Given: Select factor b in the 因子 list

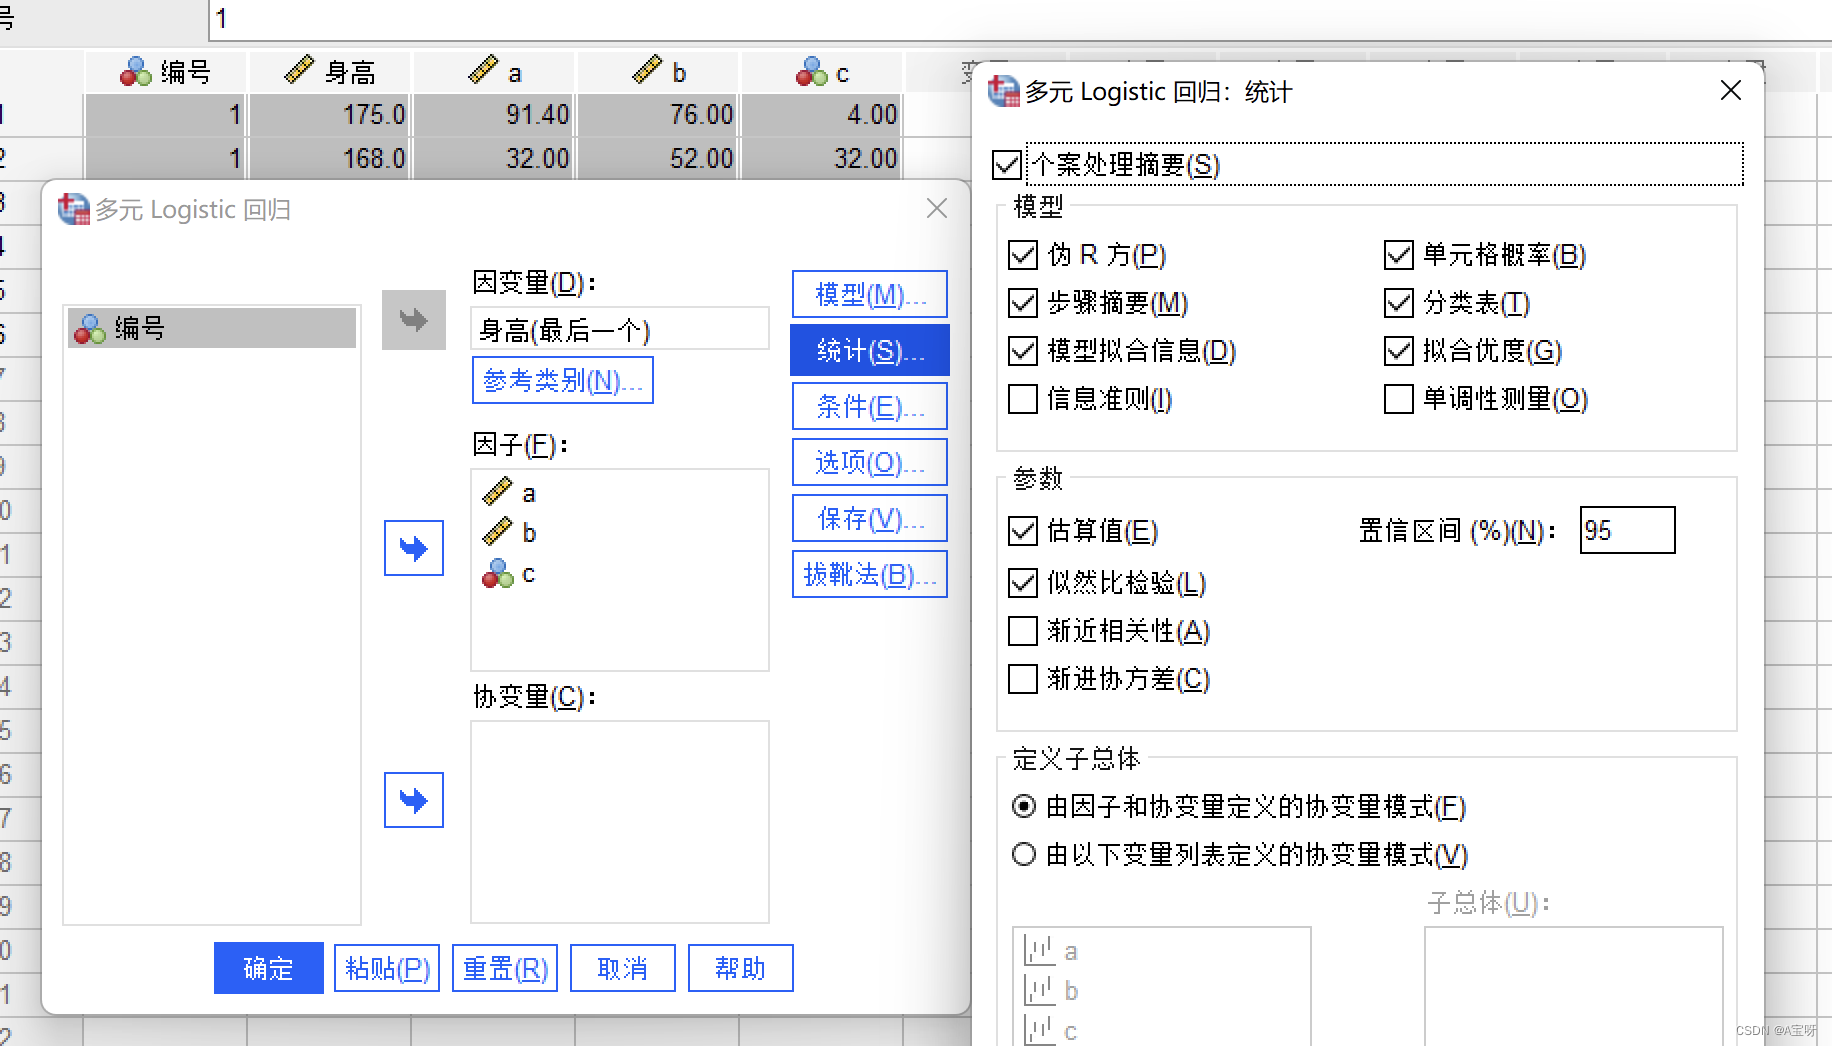Looking at the screenshot, I should (510, 533).
